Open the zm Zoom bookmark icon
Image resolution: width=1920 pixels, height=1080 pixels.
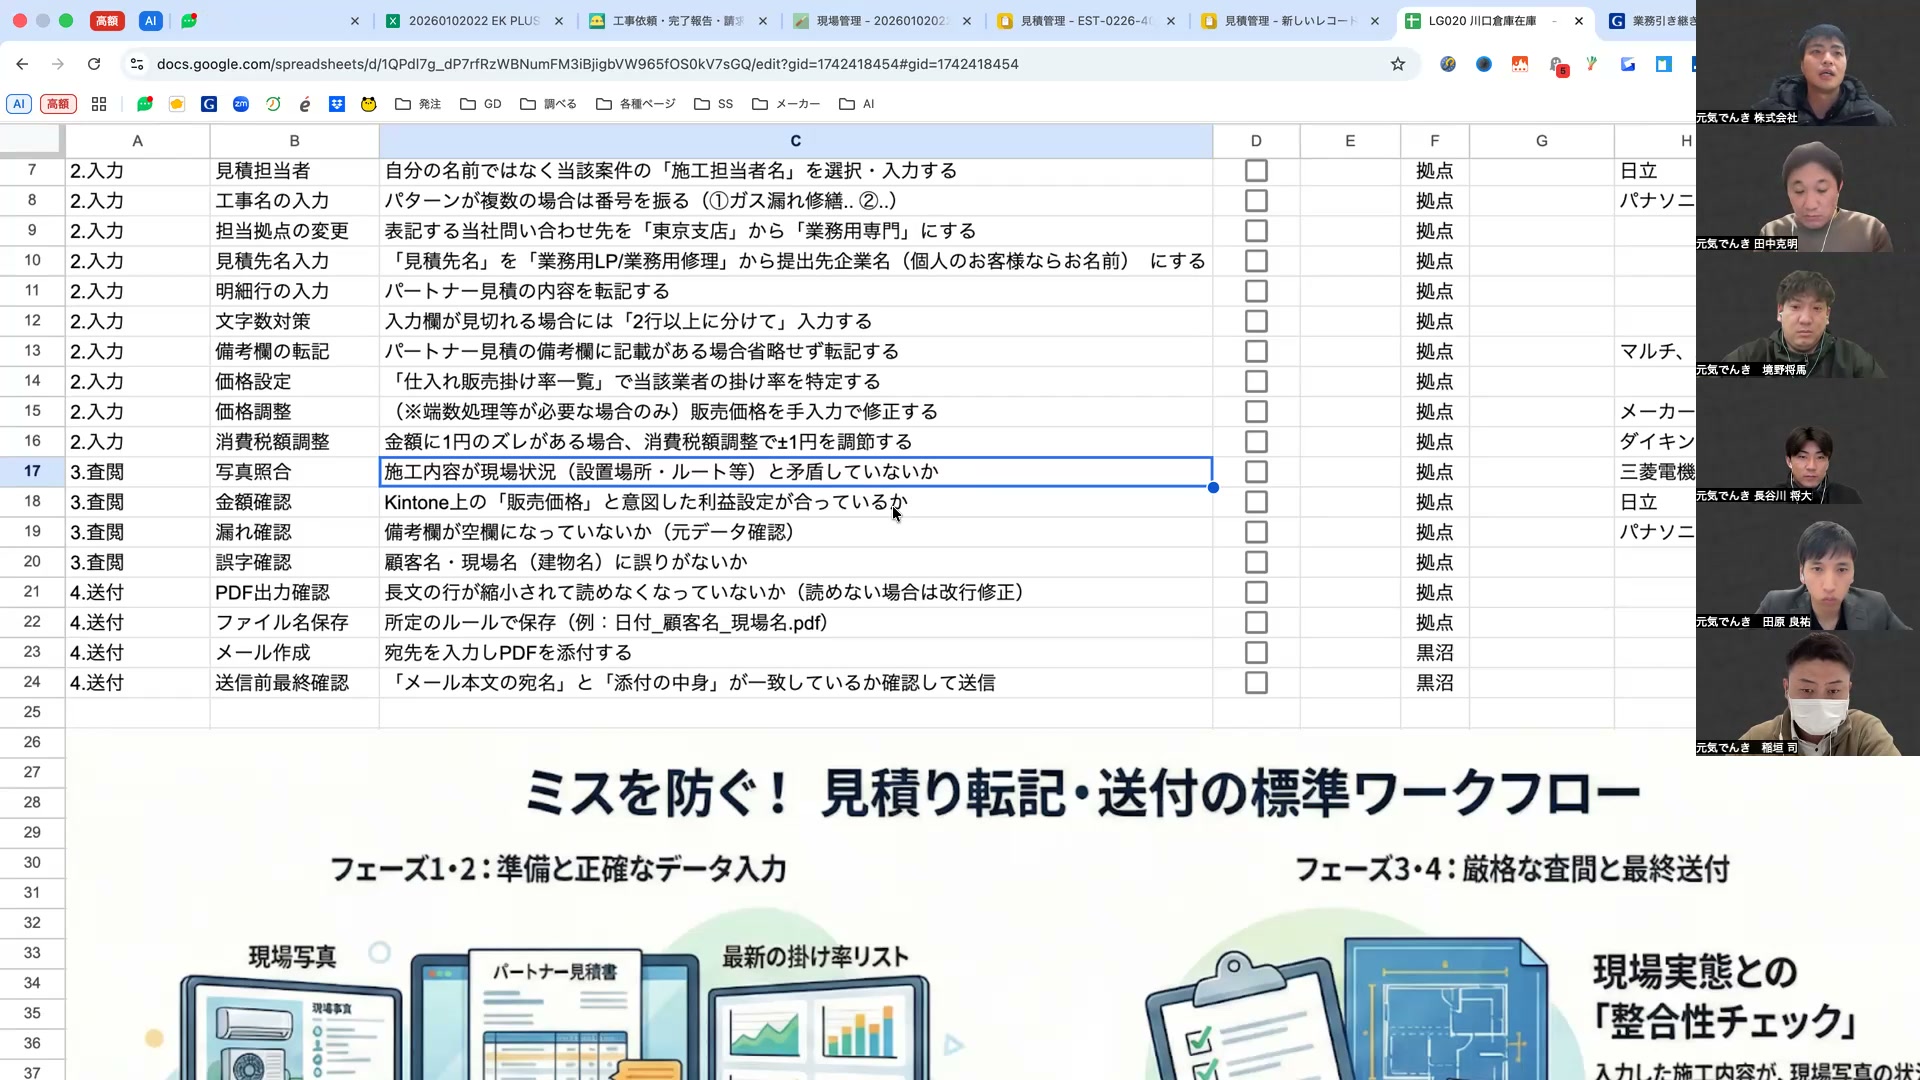click(241, 104)
